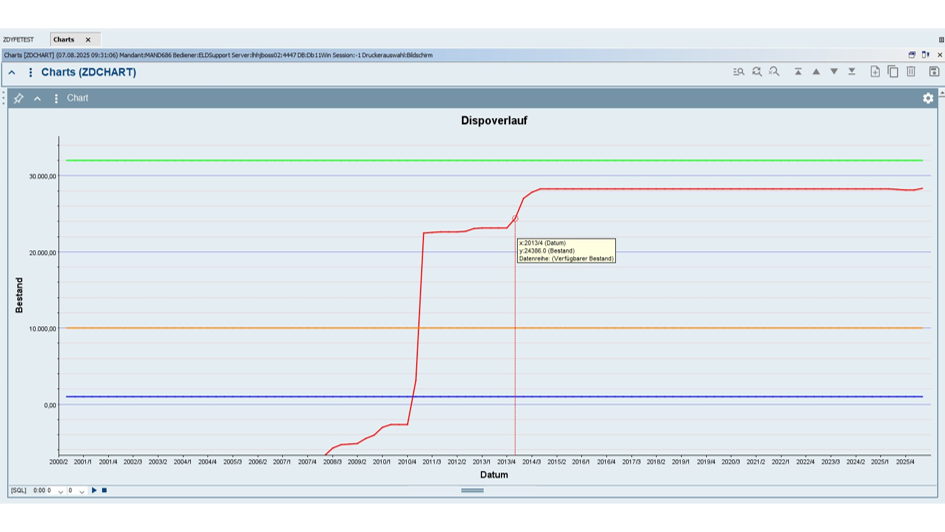The image size is (945, 532).
Task: Click the jump to first record icon
Action: (798, 72)
